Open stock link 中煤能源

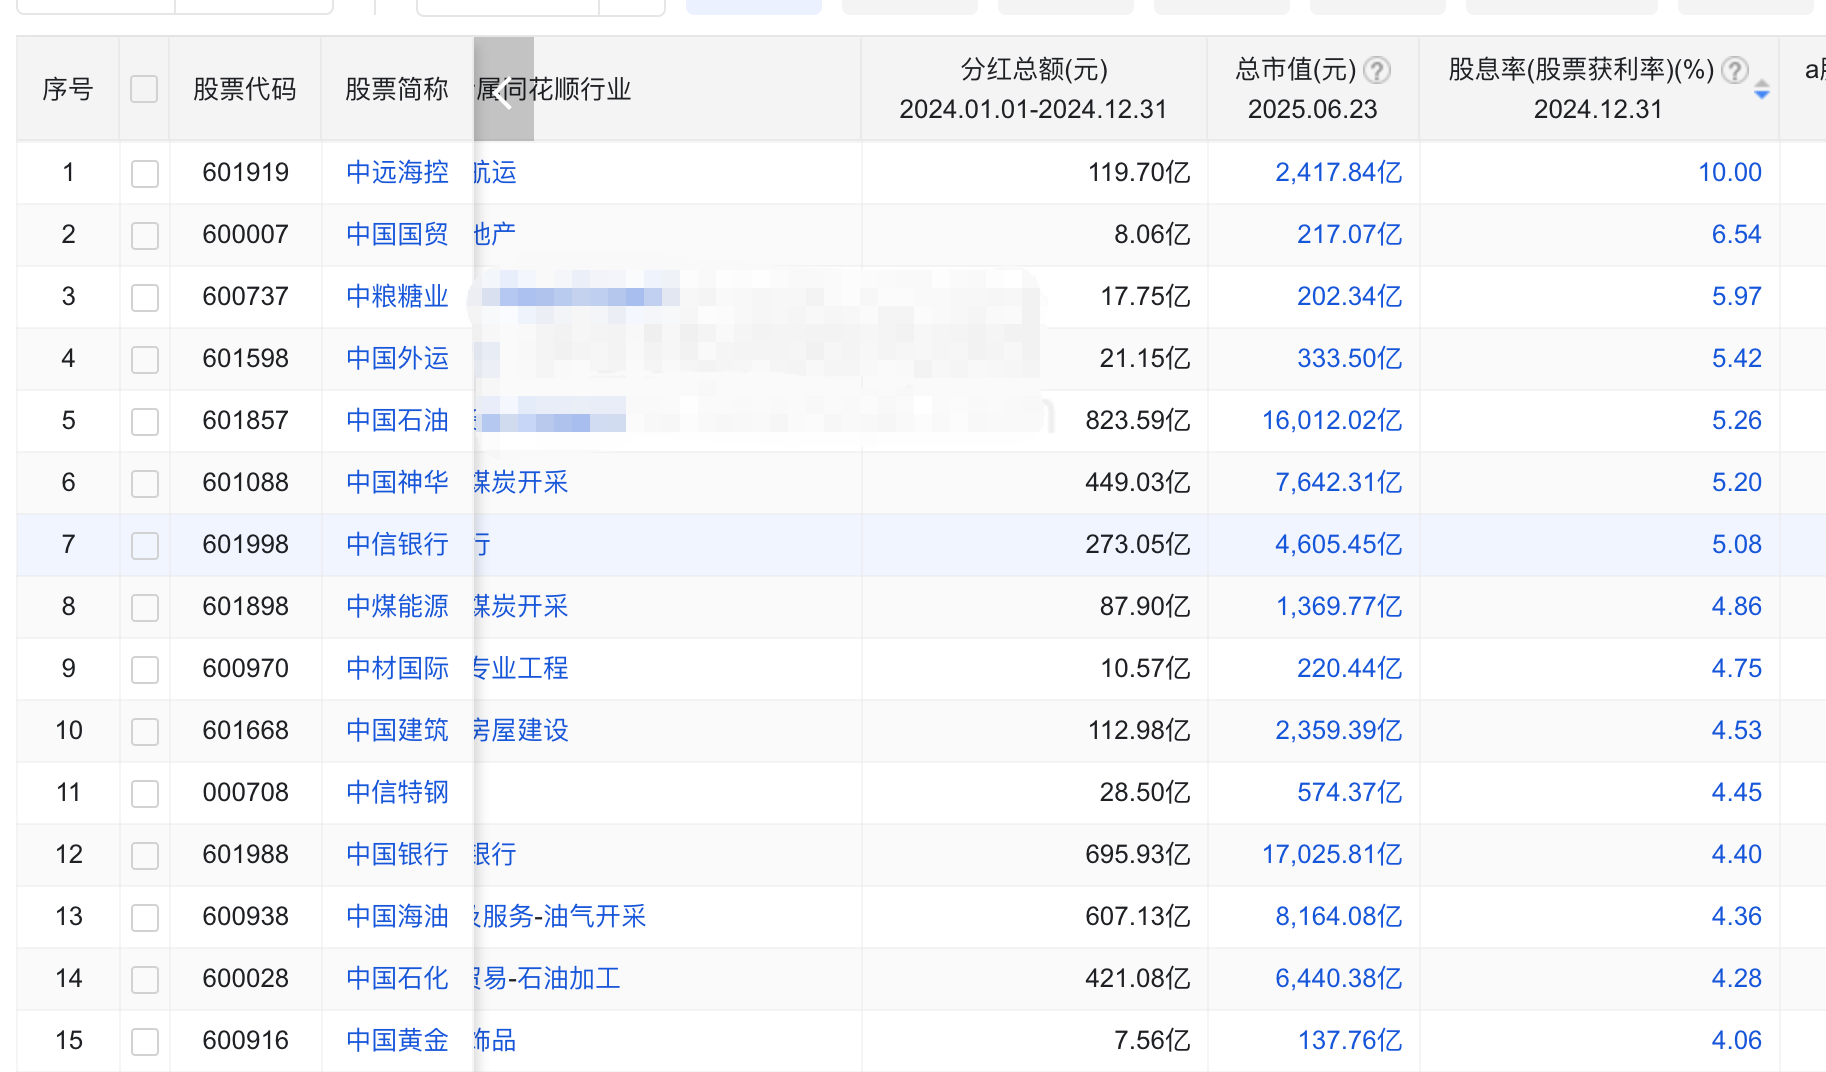[397, 606]
